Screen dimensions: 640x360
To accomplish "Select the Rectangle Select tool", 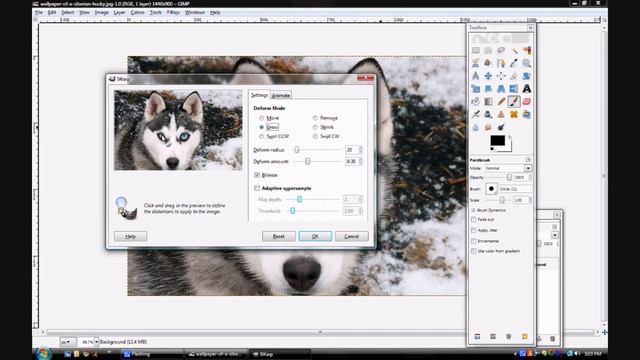I will 476,51.
